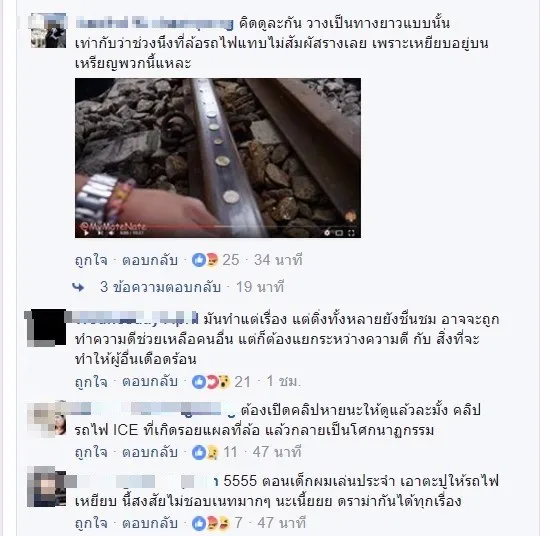Click play icon in the video thumbnail
550x536 pixels.
86,233
